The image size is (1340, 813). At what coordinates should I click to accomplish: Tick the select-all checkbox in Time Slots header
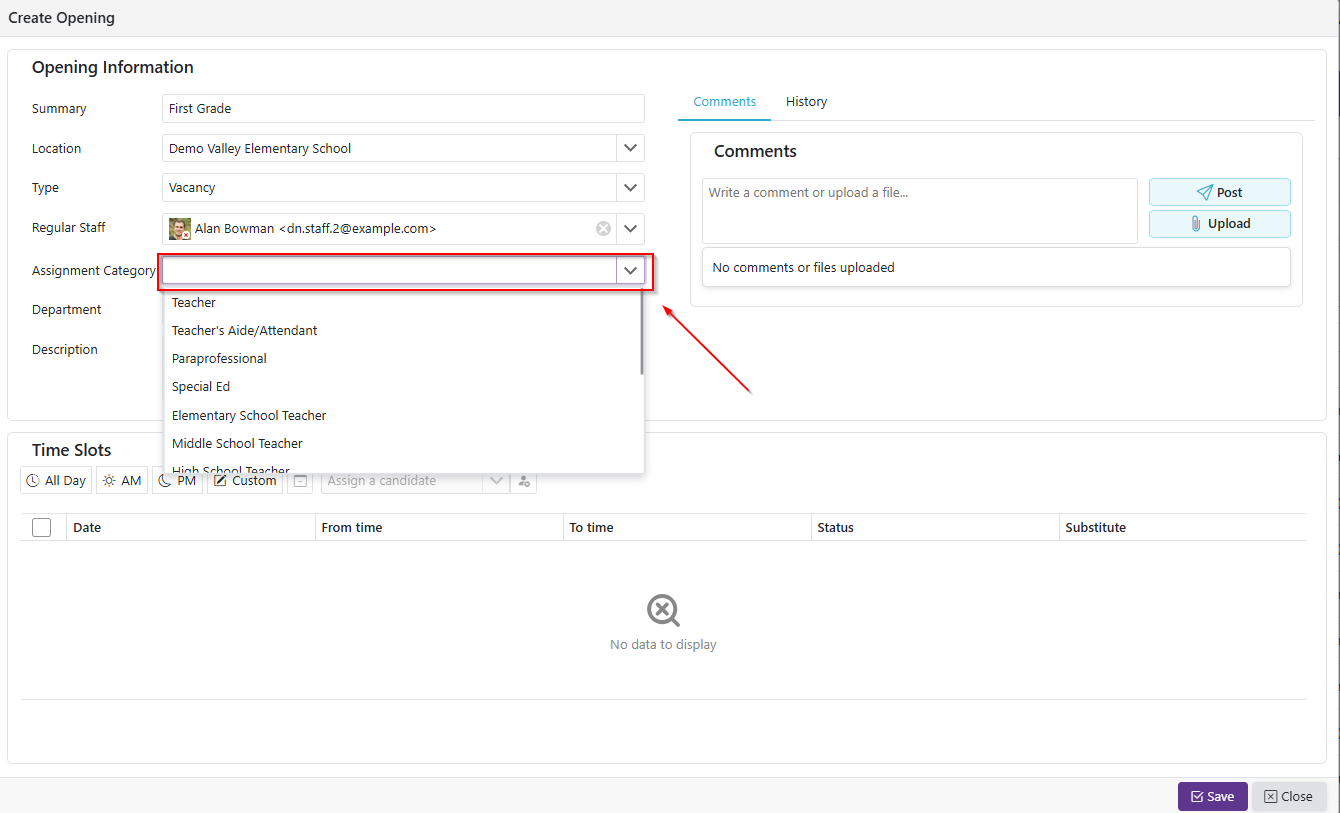[x=42, y=527]
